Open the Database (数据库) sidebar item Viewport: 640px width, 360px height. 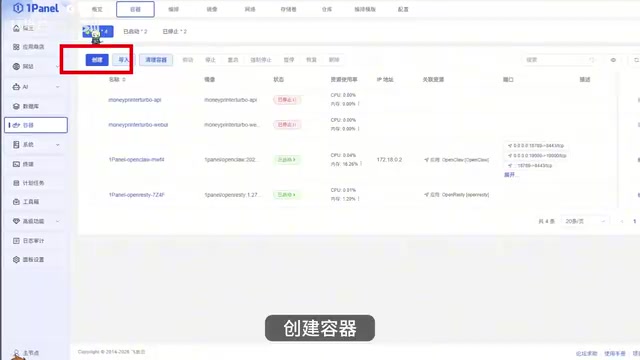(36, 106)
